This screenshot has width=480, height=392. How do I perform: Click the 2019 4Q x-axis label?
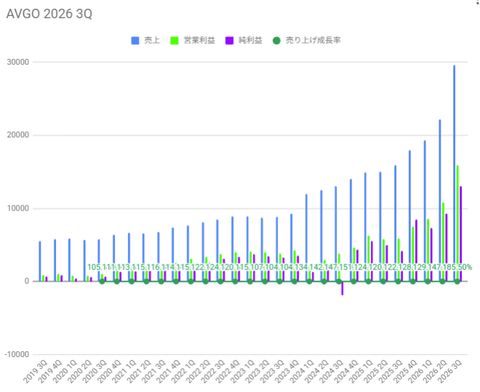click(x=51, y=371)
